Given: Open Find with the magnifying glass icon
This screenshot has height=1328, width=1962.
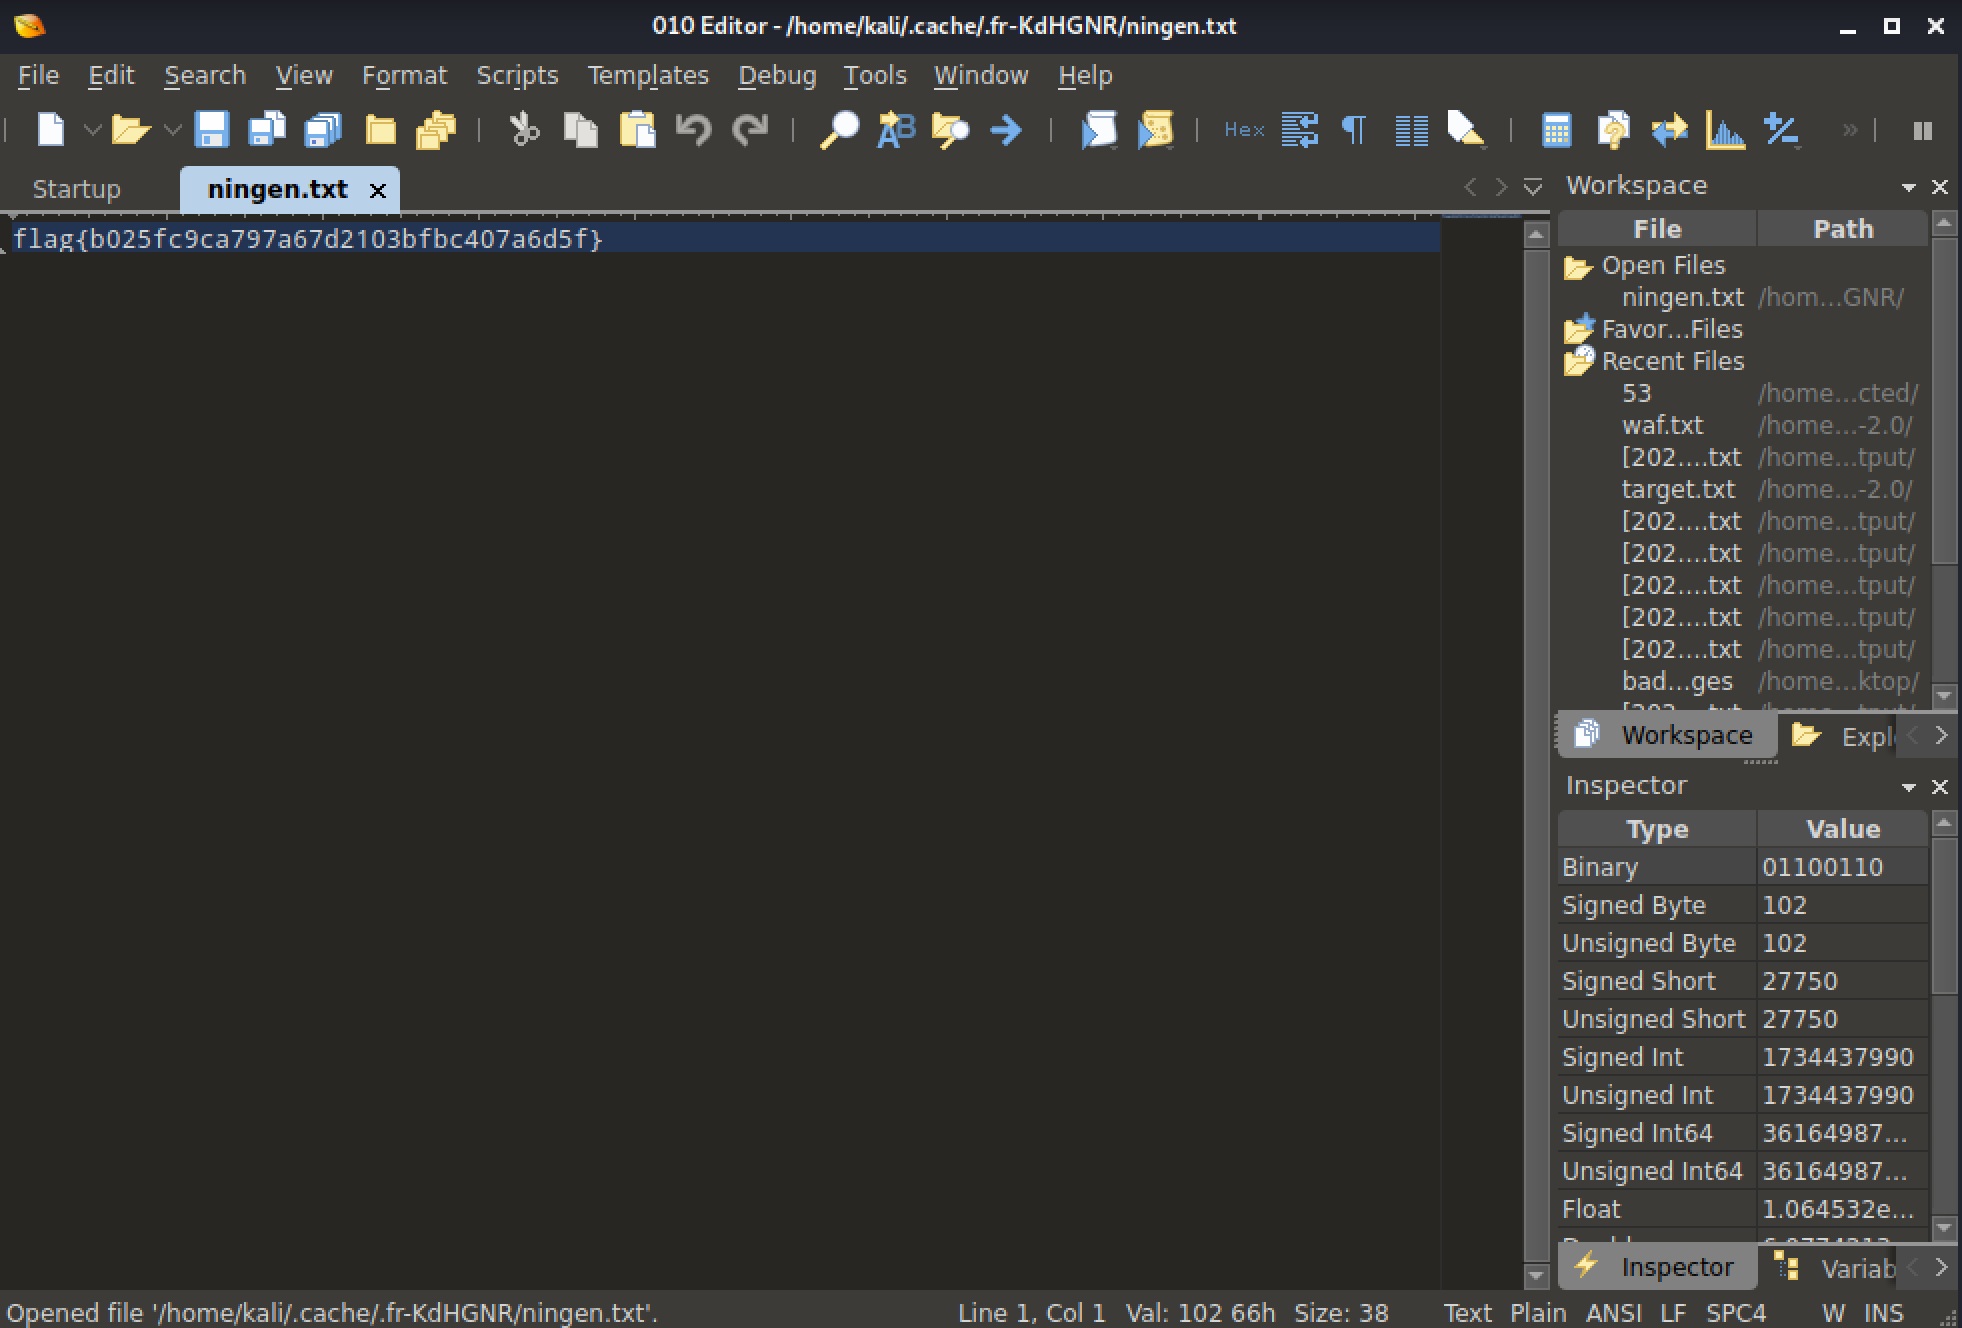Looking at the screenshot, I should [x=838, y=130].
